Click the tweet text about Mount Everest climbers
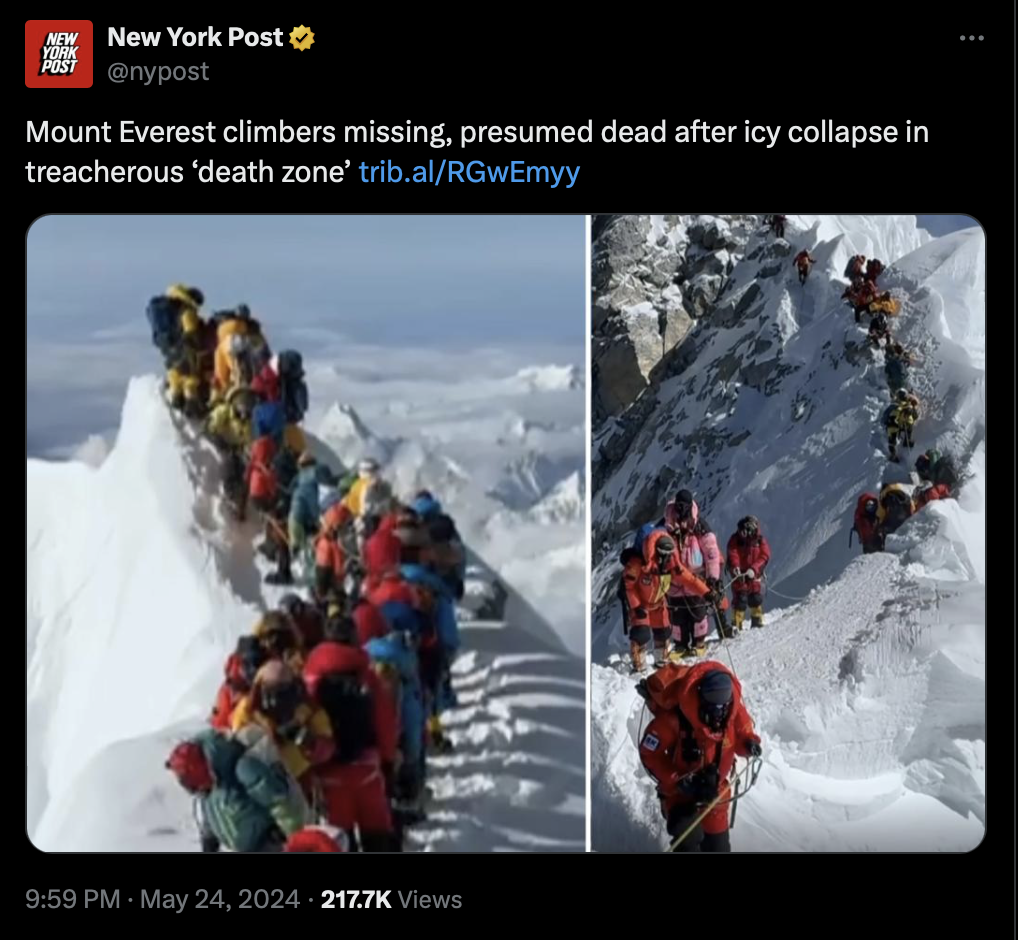This screenshot has width=1018, height=940. (x=477, y=151)
